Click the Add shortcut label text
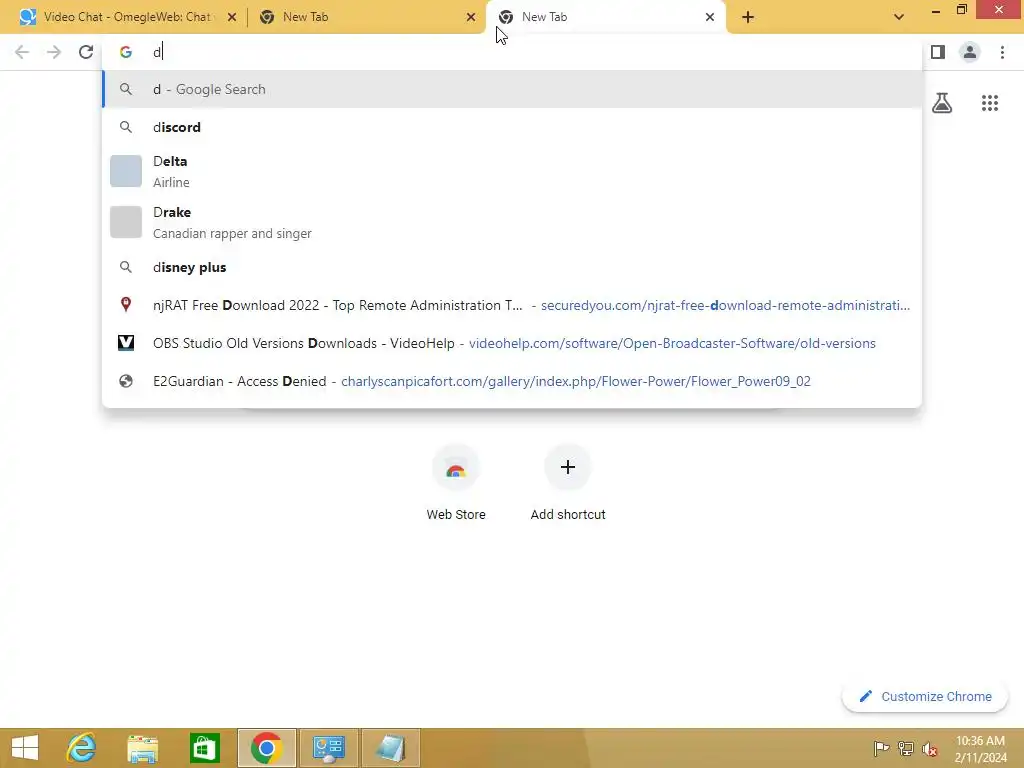The width and height of the screenshot is (1024, 768). pyautogui.click(x=568, y=515)
